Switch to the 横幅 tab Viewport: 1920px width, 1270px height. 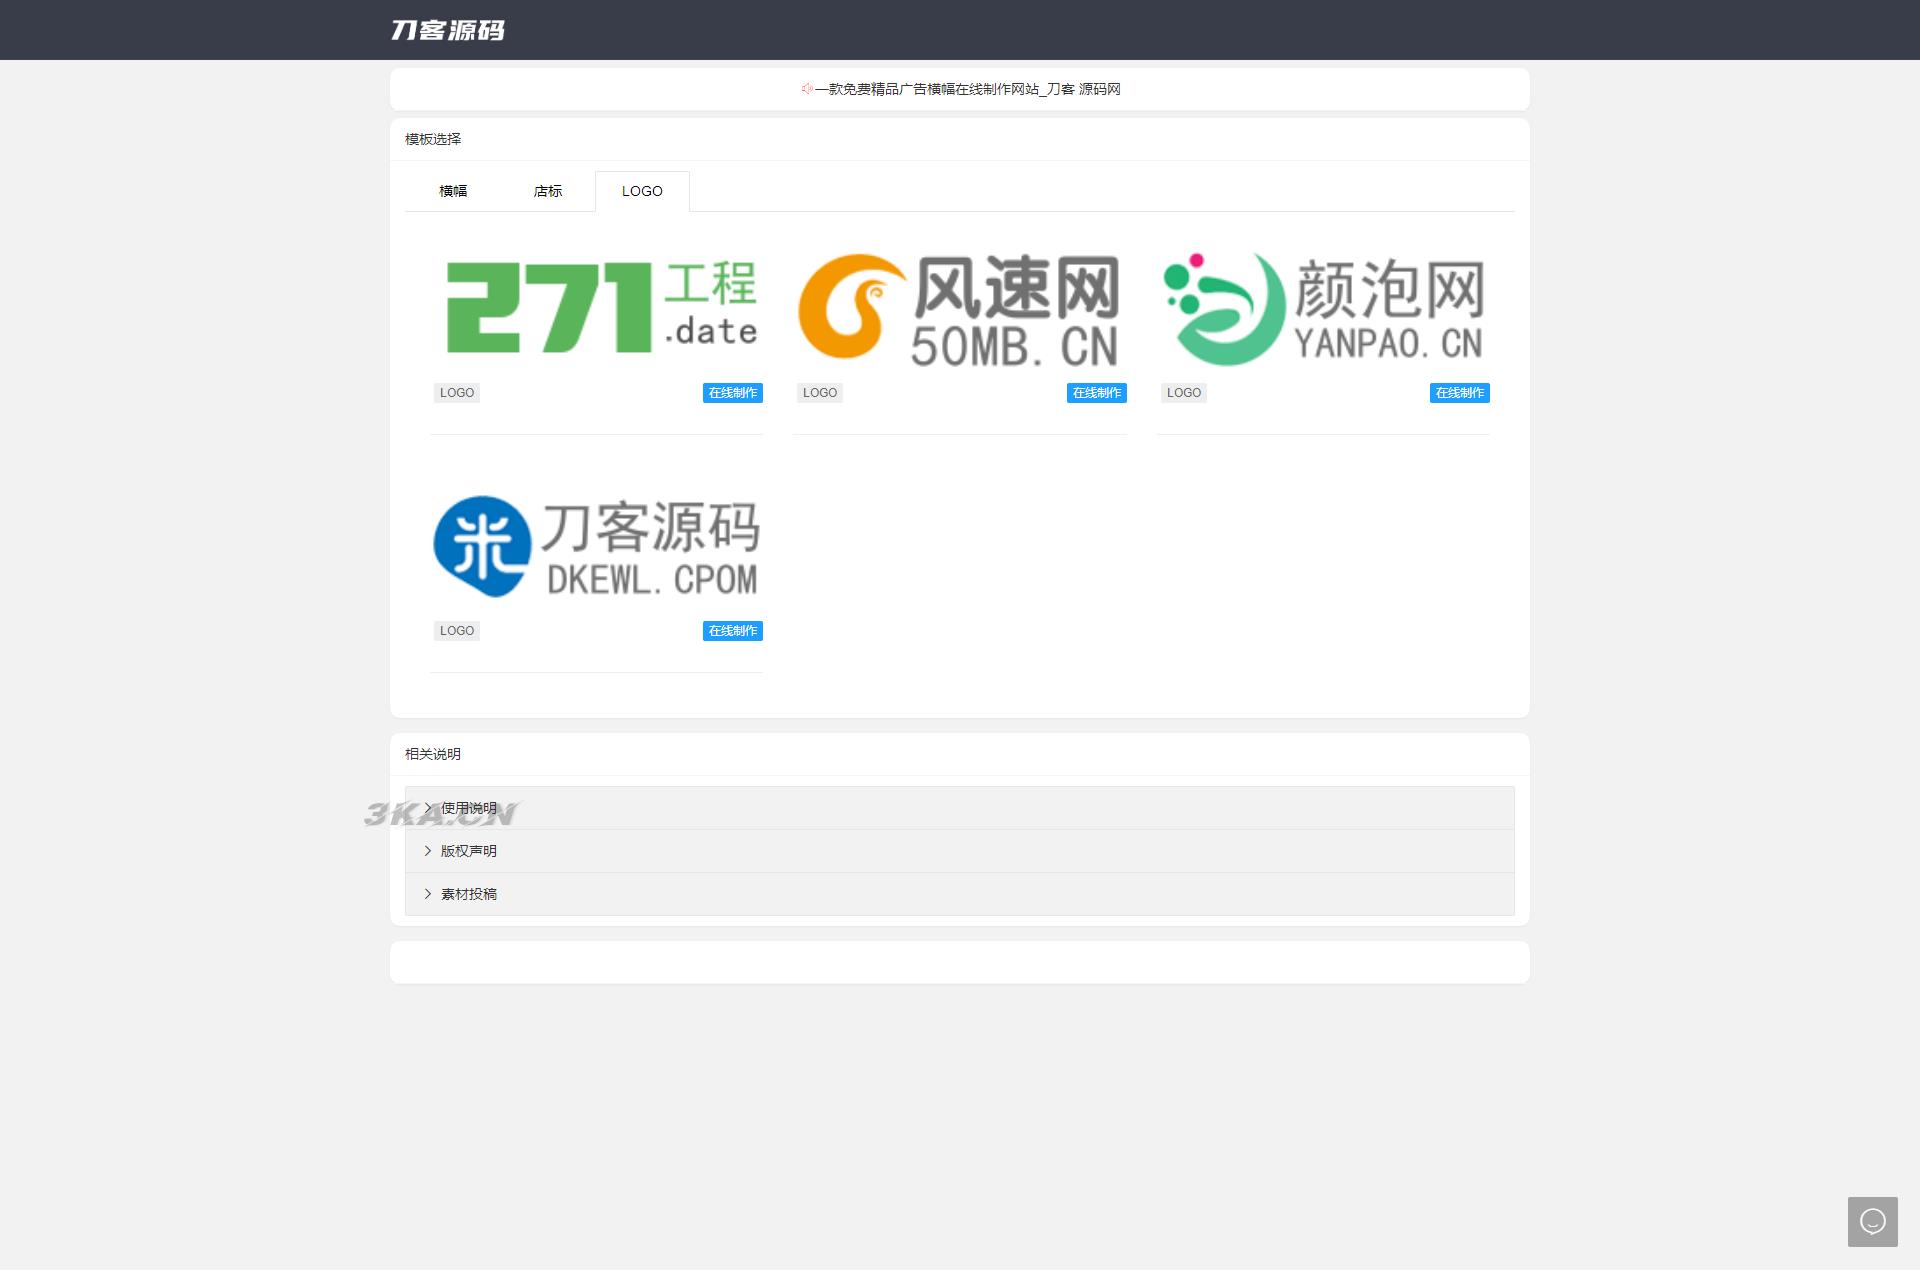(453, 191)
